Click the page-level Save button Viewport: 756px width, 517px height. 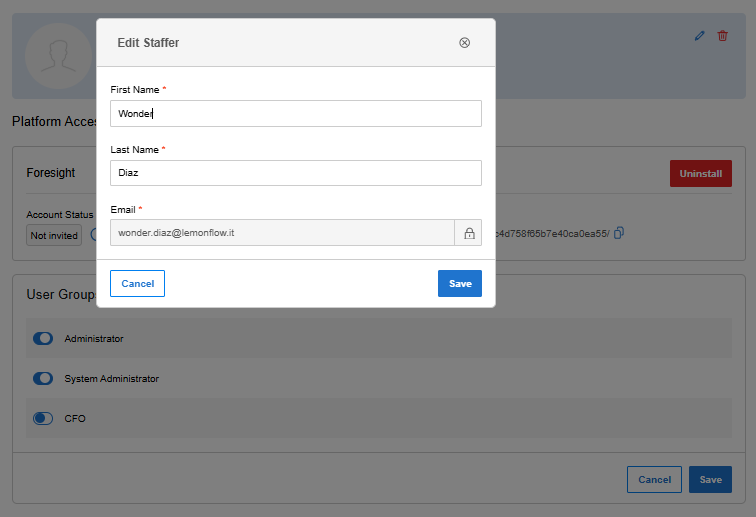(710, 479)
